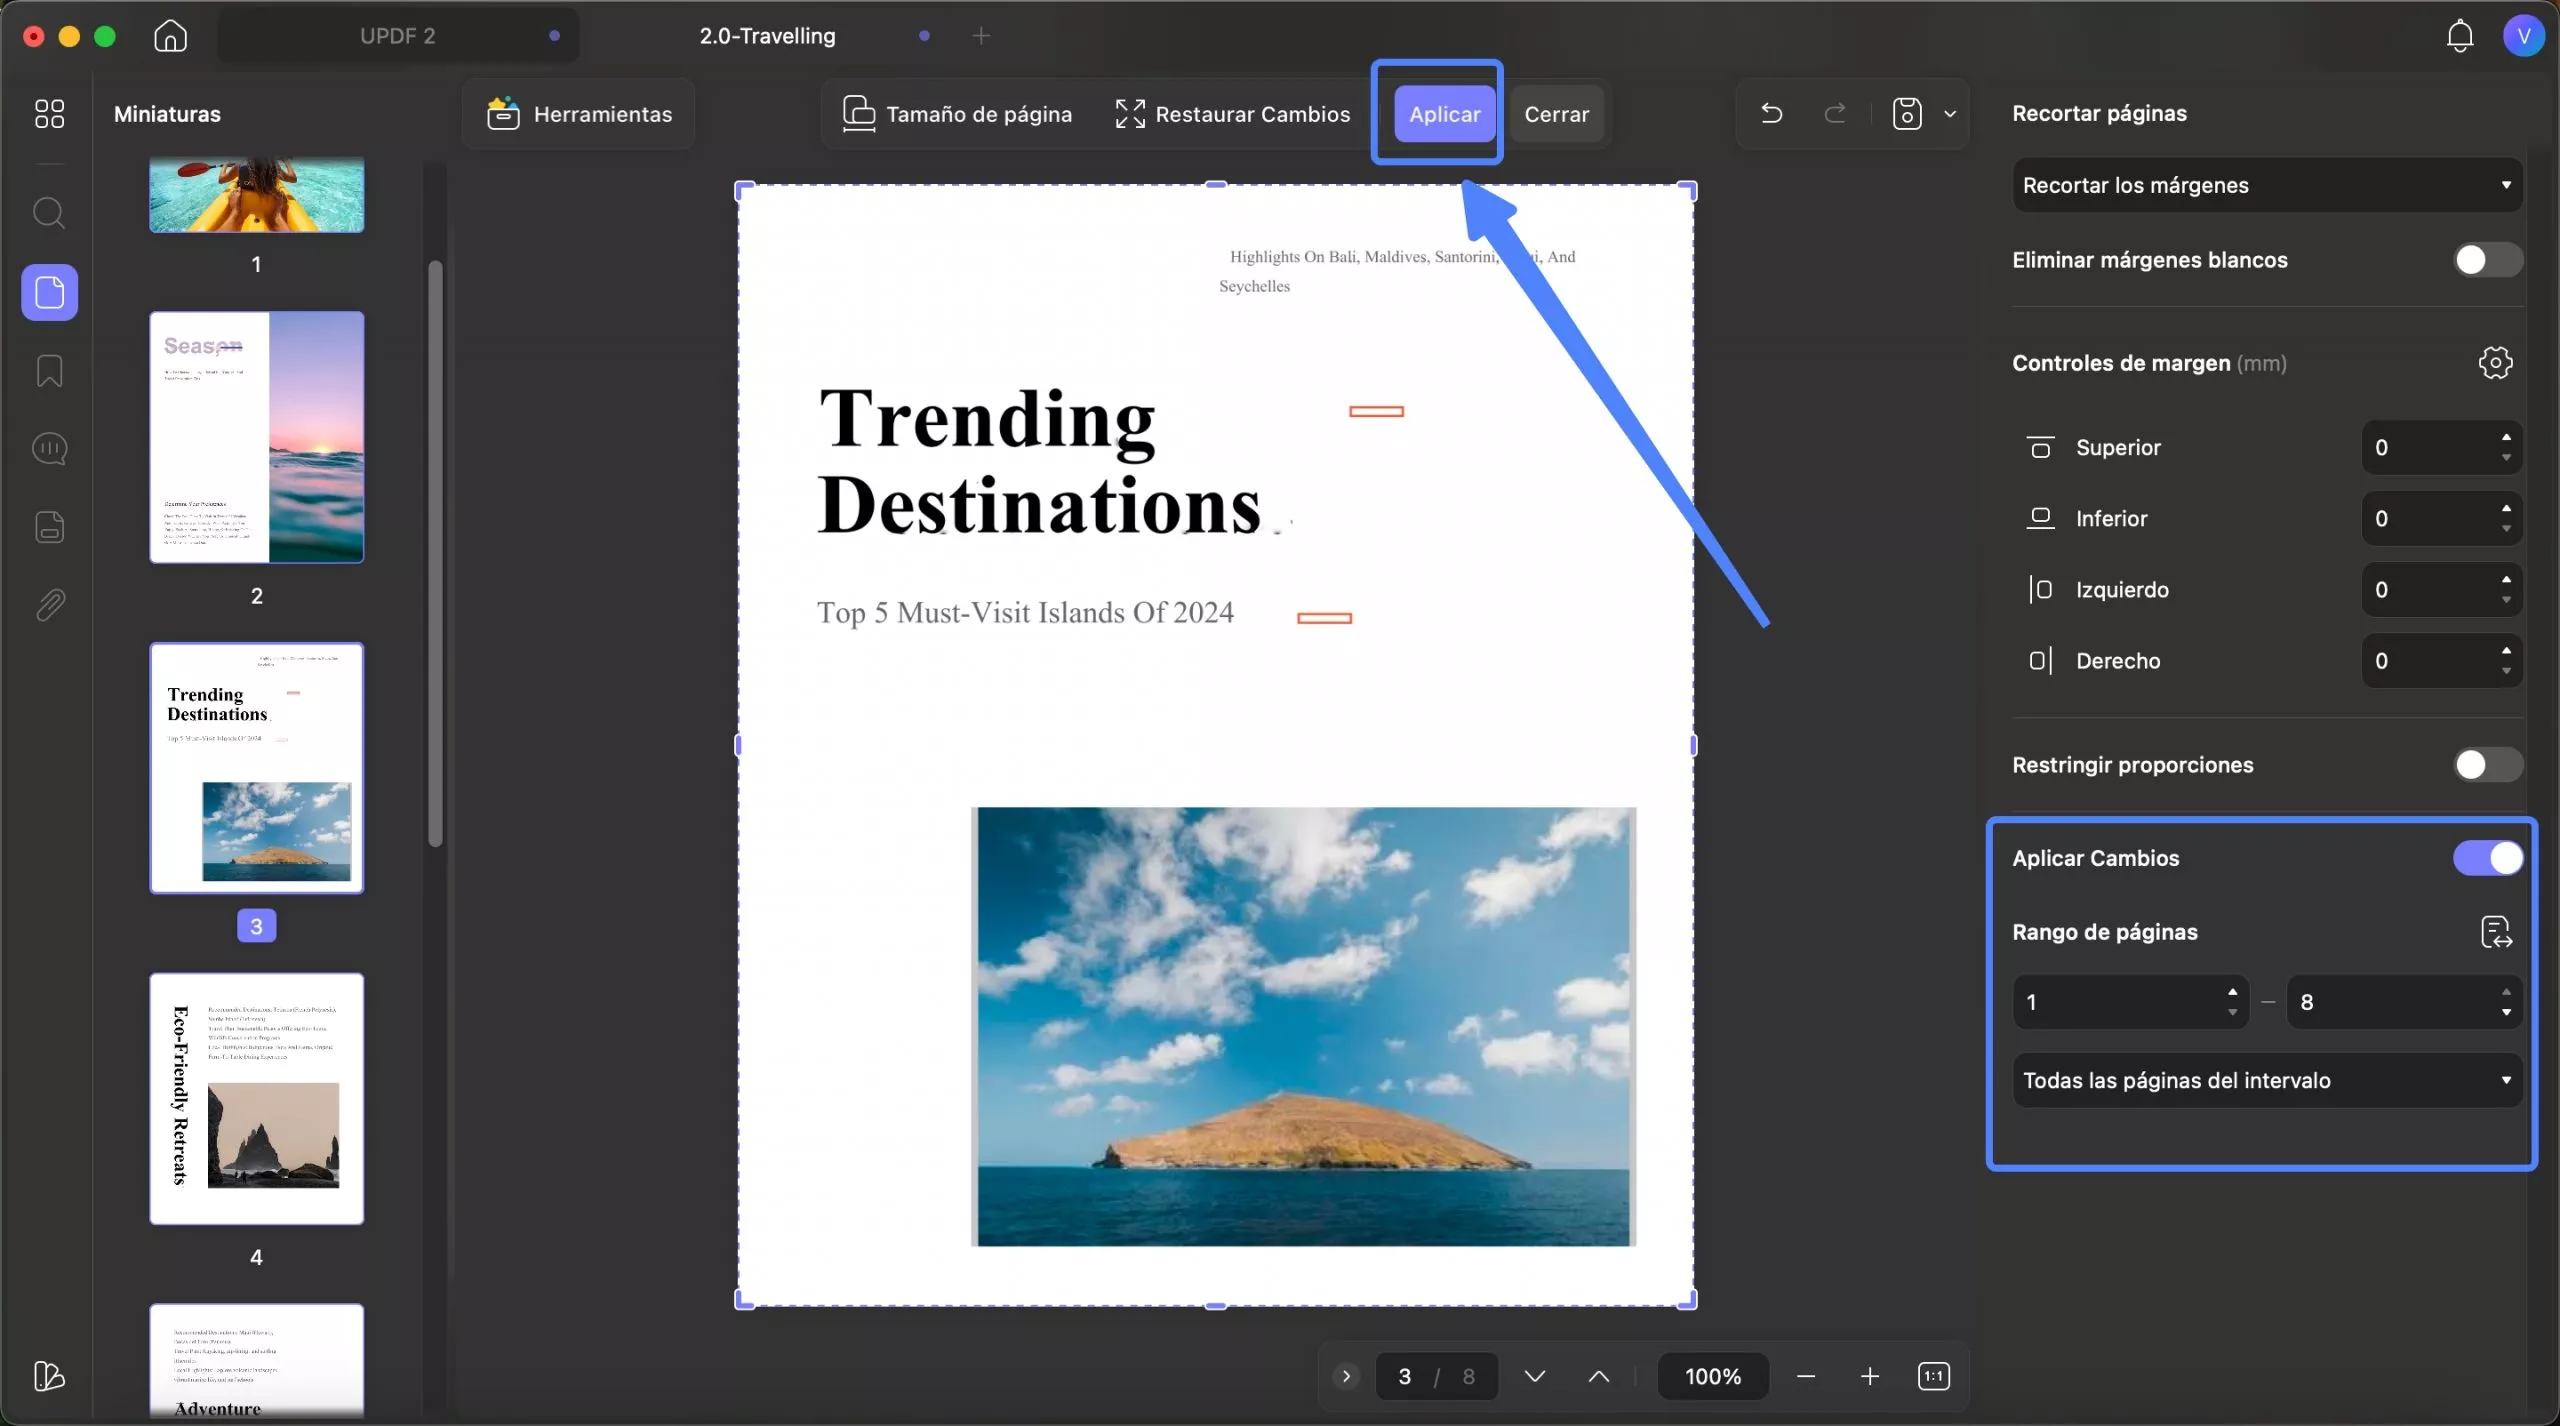Decrease the end page range value

pos(2505,1012)
